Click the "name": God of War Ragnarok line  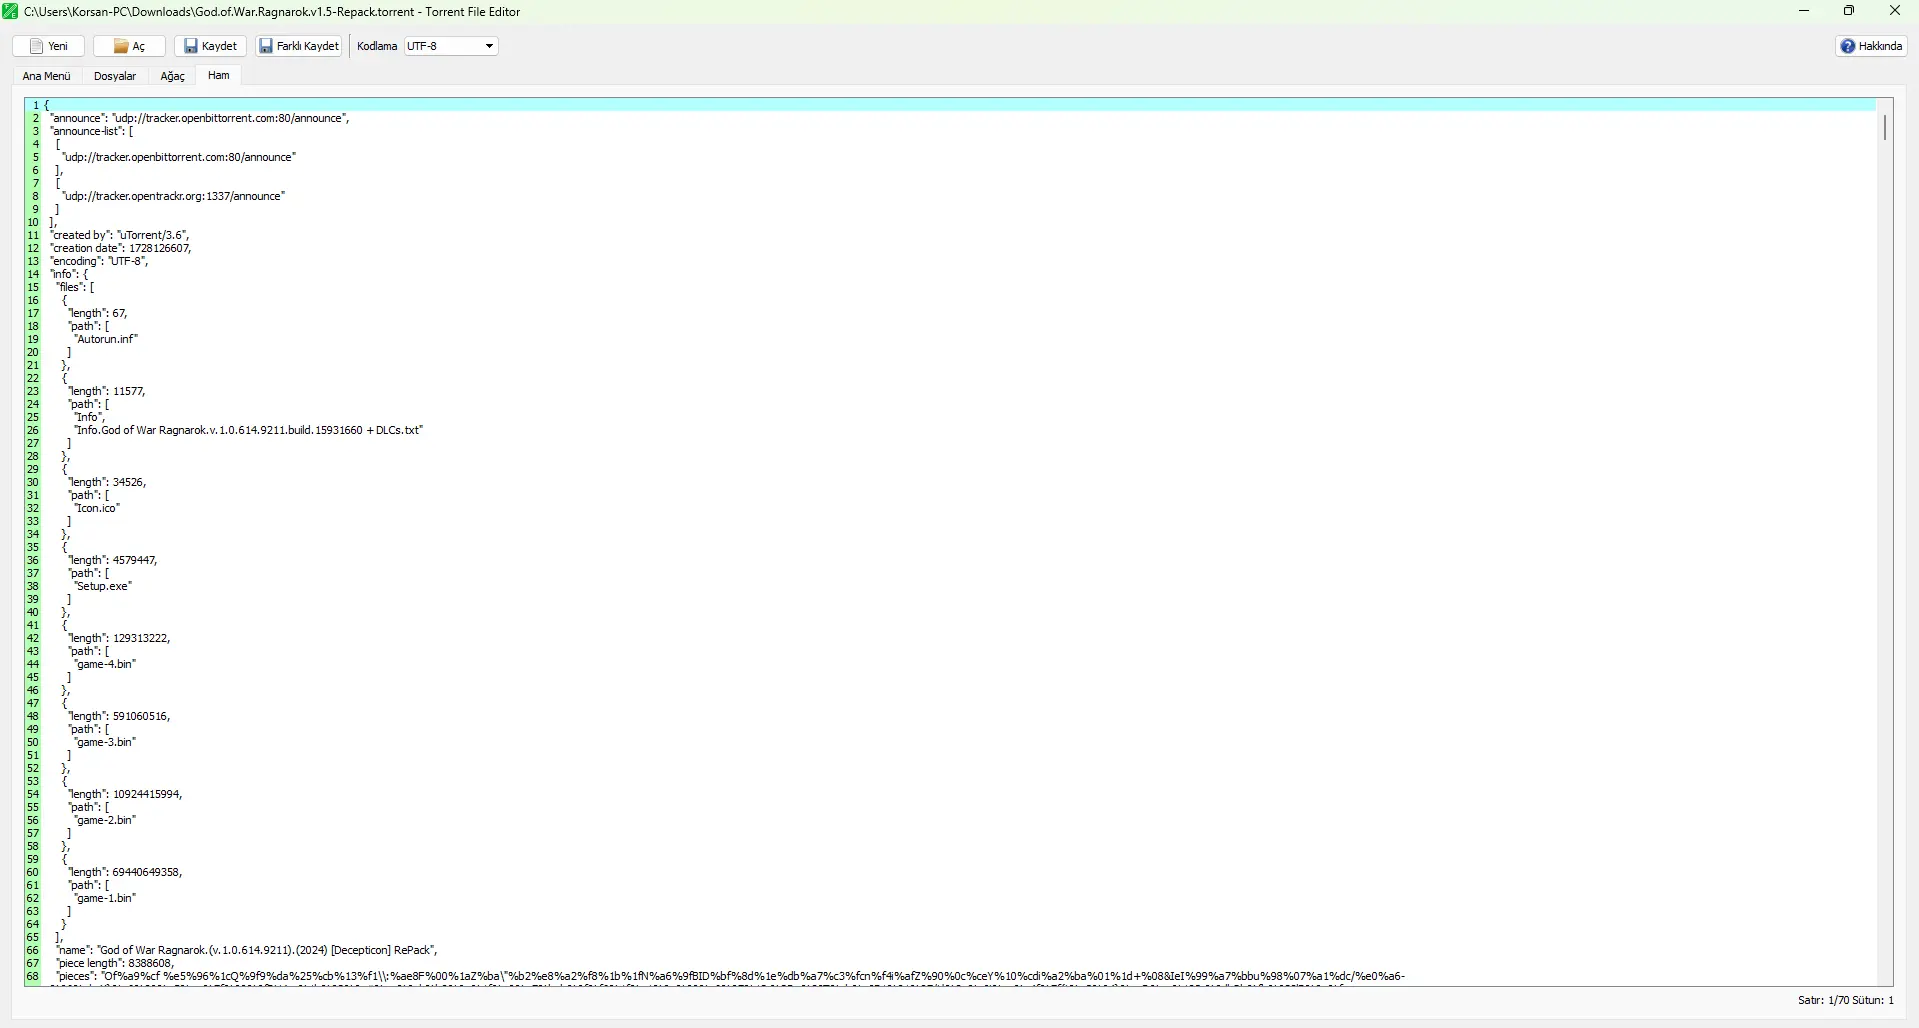[x=247, y=950]
